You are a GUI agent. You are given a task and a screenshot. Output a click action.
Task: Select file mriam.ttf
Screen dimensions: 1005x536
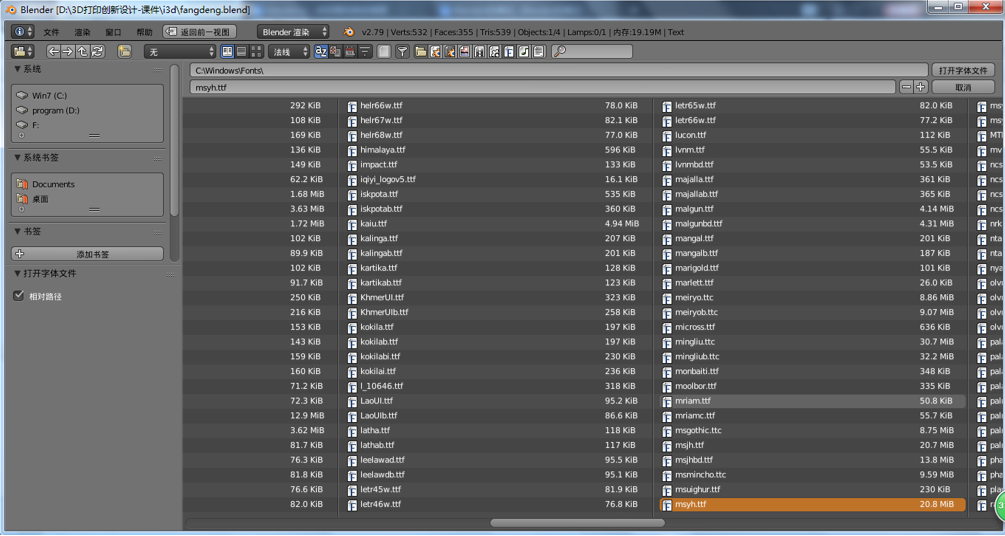tap(812, 401)
